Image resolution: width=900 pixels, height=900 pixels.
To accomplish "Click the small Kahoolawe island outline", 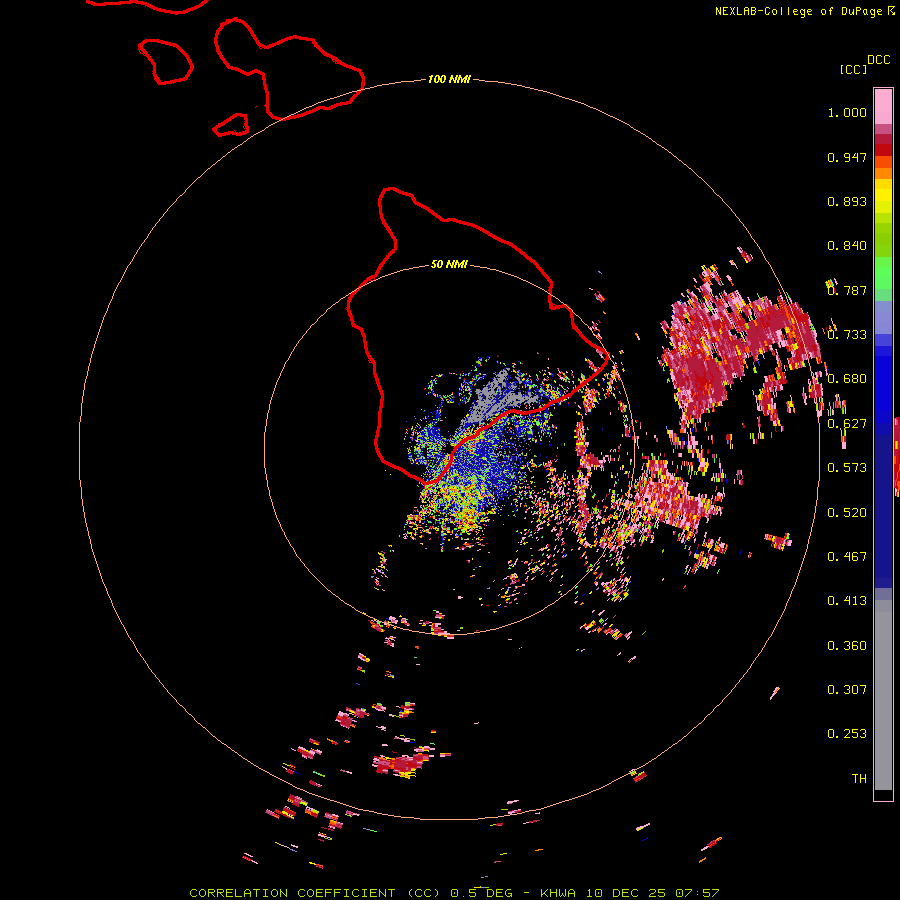I will pyautogui.click(x=231, y=125).
